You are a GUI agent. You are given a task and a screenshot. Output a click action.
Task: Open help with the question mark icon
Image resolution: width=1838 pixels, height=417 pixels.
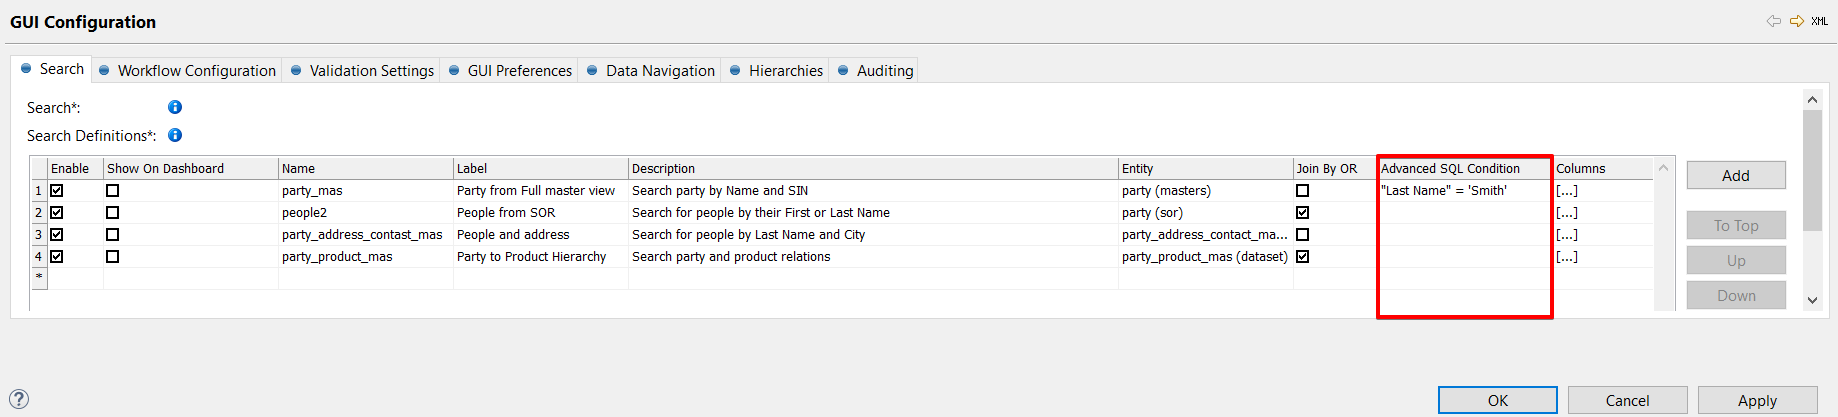pyautogui.click(x=18, y=399)
